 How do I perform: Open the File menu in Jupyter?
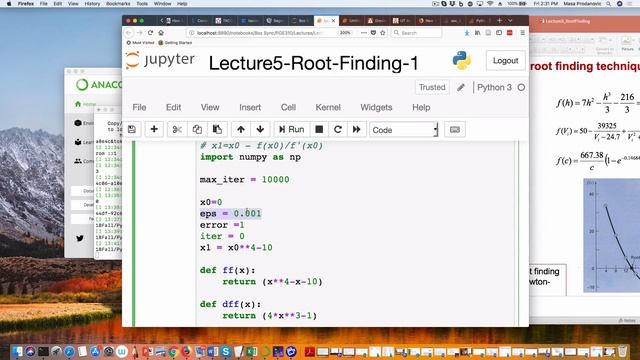point(139,107)
